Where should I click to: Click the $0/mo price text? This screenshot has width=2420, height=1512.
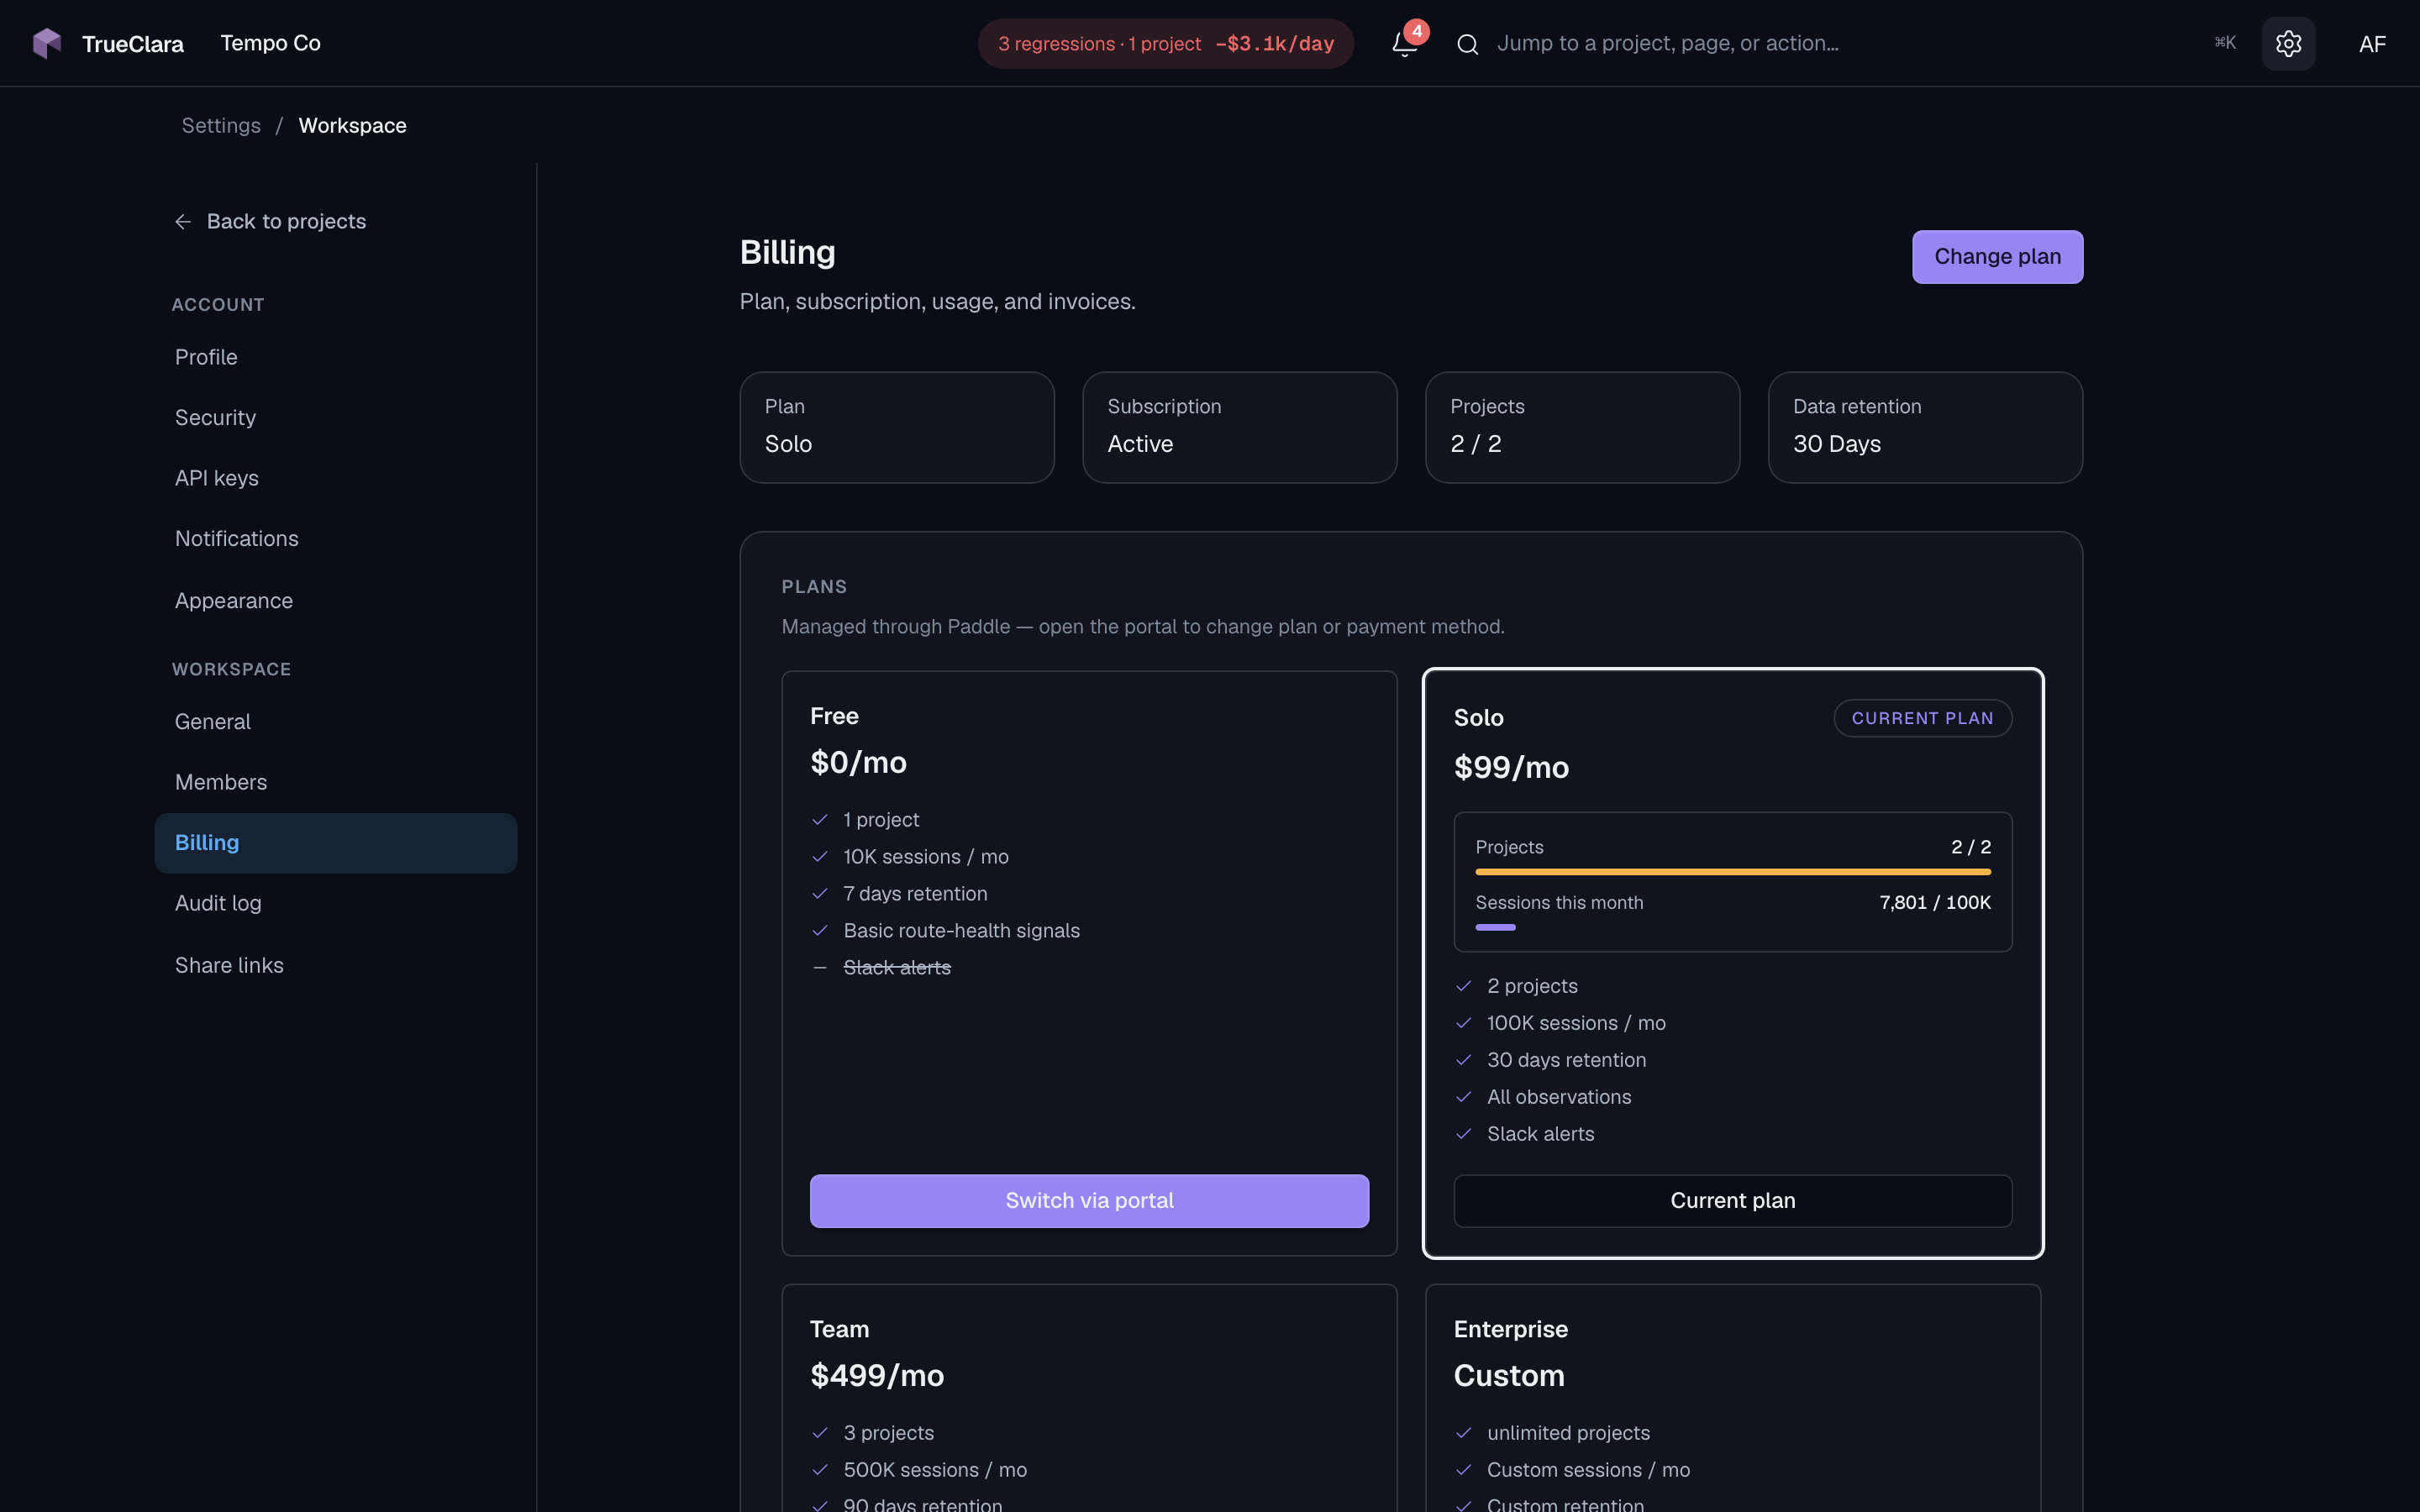point(858,763)
